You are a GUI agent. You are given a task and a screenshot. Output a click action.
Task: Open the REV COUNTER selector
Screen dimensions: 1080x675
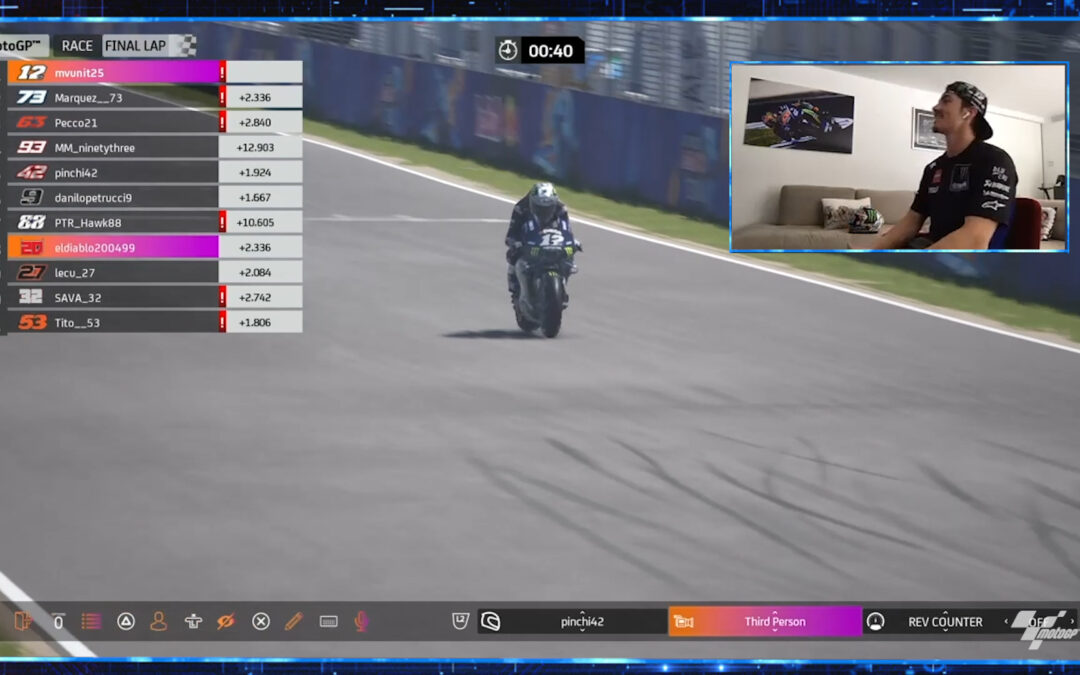945,621
